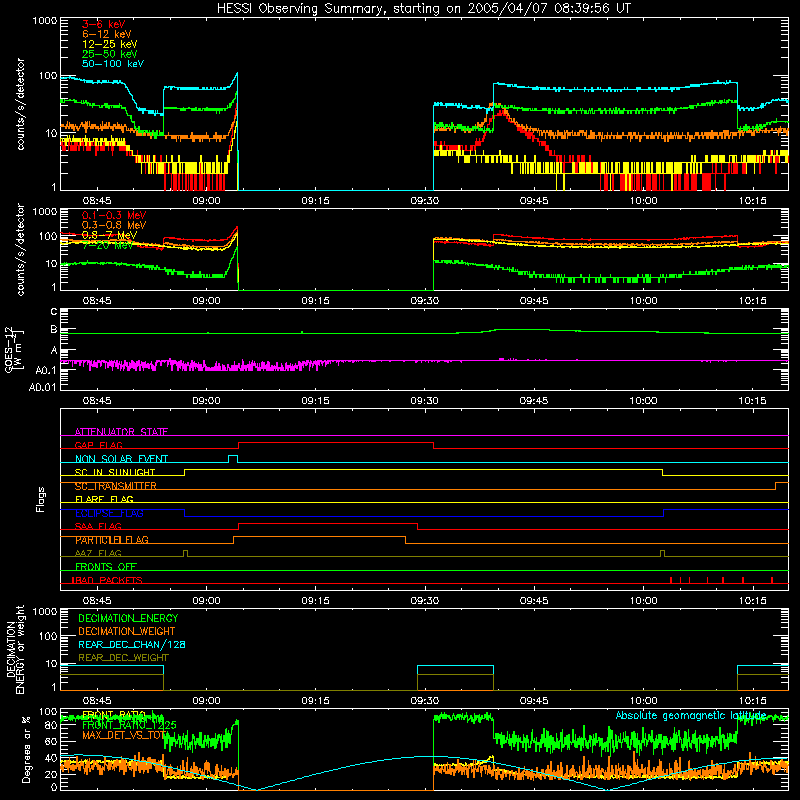800x800 pixels.
Task: Click the yellow '12-25 keV' legend label
Action: click(x=110, y=44)
